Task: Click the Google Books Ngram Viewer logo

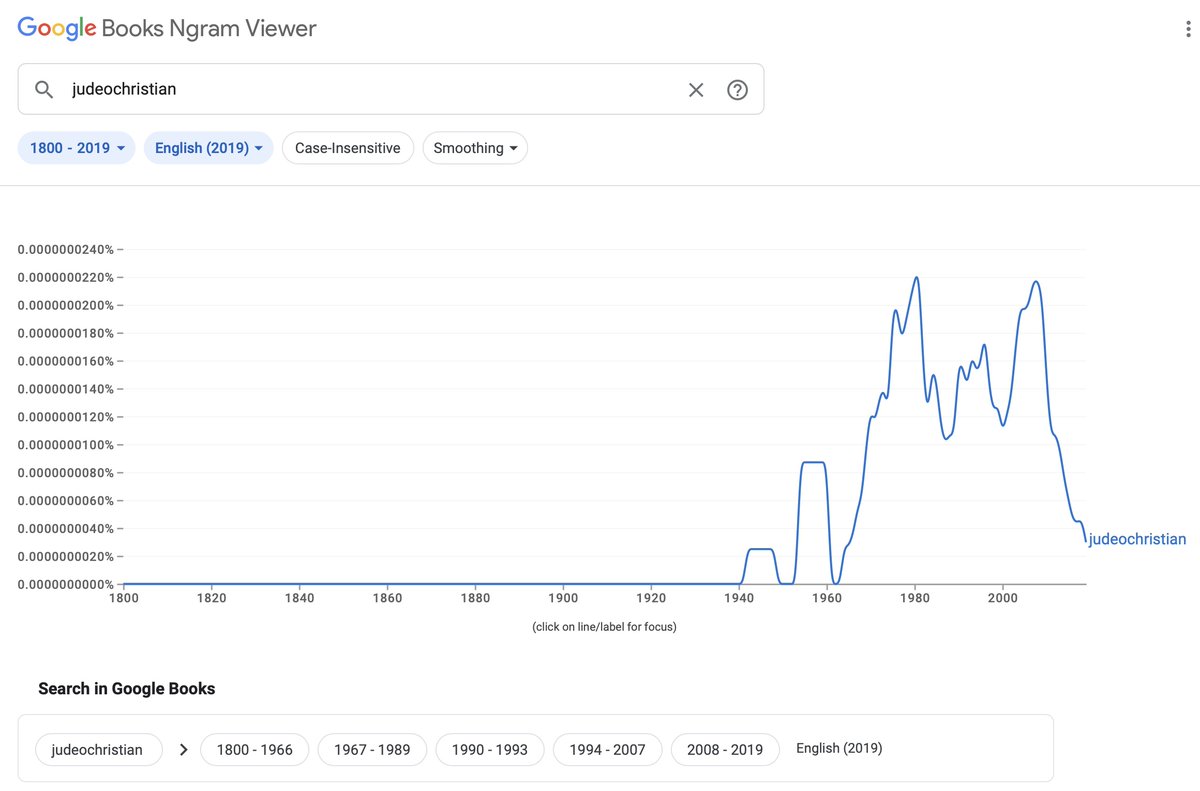Action: 167,29
